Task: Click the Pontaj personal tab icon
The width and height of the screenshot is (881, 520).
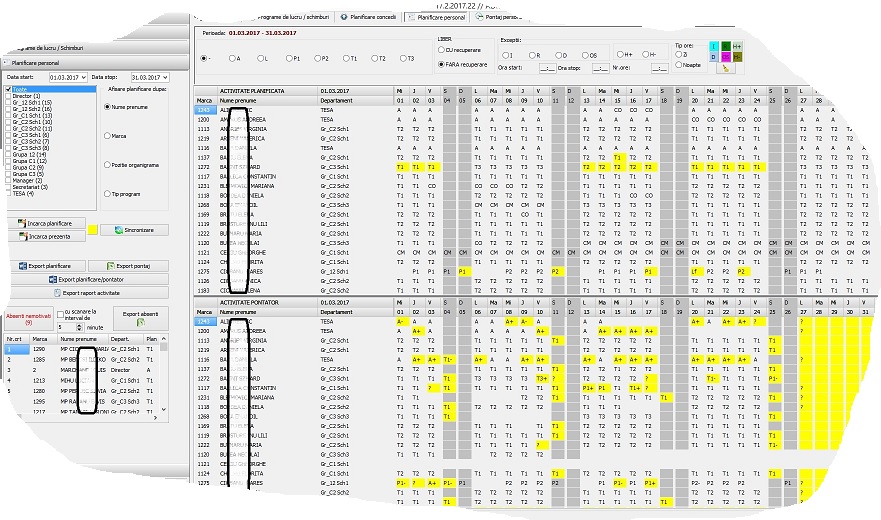Action: 479,17
